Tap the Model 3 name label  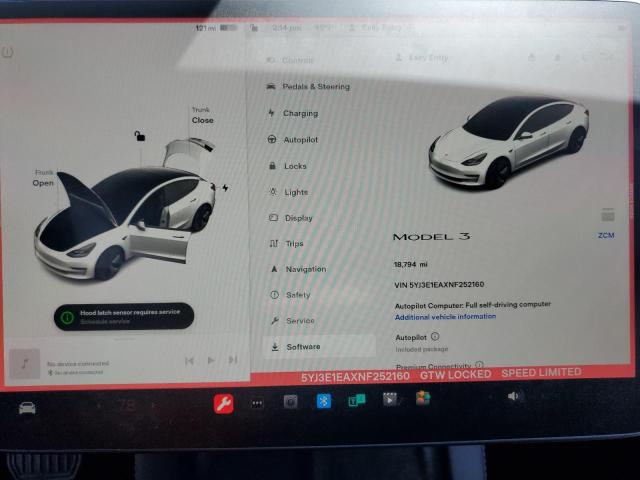[x=431, y=236]
